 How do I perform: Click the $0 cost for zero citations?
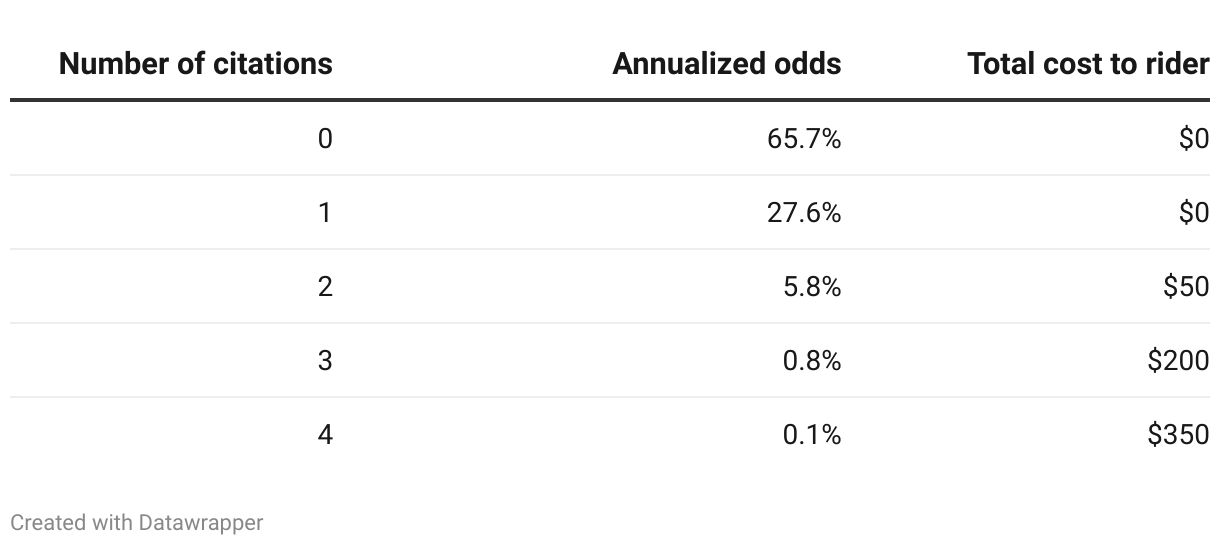click(1194, 139)
